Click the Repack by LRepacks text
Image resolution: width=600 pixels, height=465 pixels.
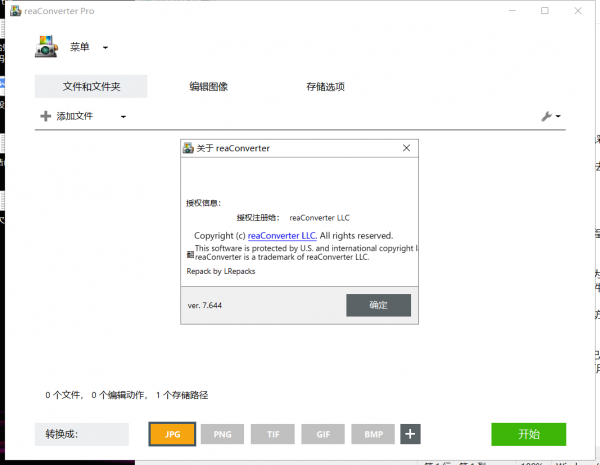[221, 271]
